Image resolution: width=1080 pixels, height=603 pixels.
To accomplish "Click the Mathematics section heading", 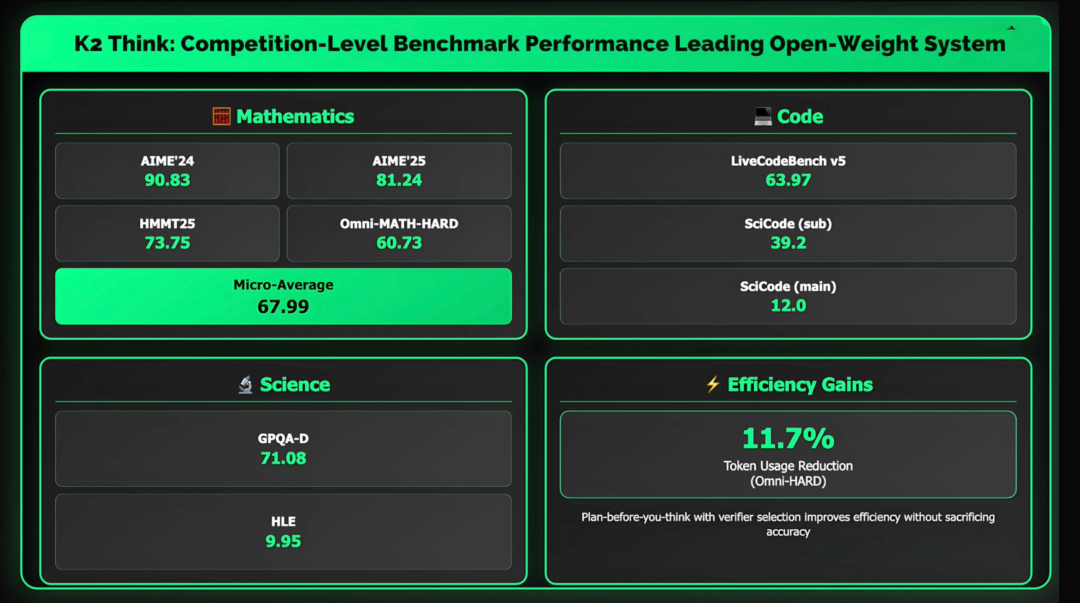I will coord(295,117).
